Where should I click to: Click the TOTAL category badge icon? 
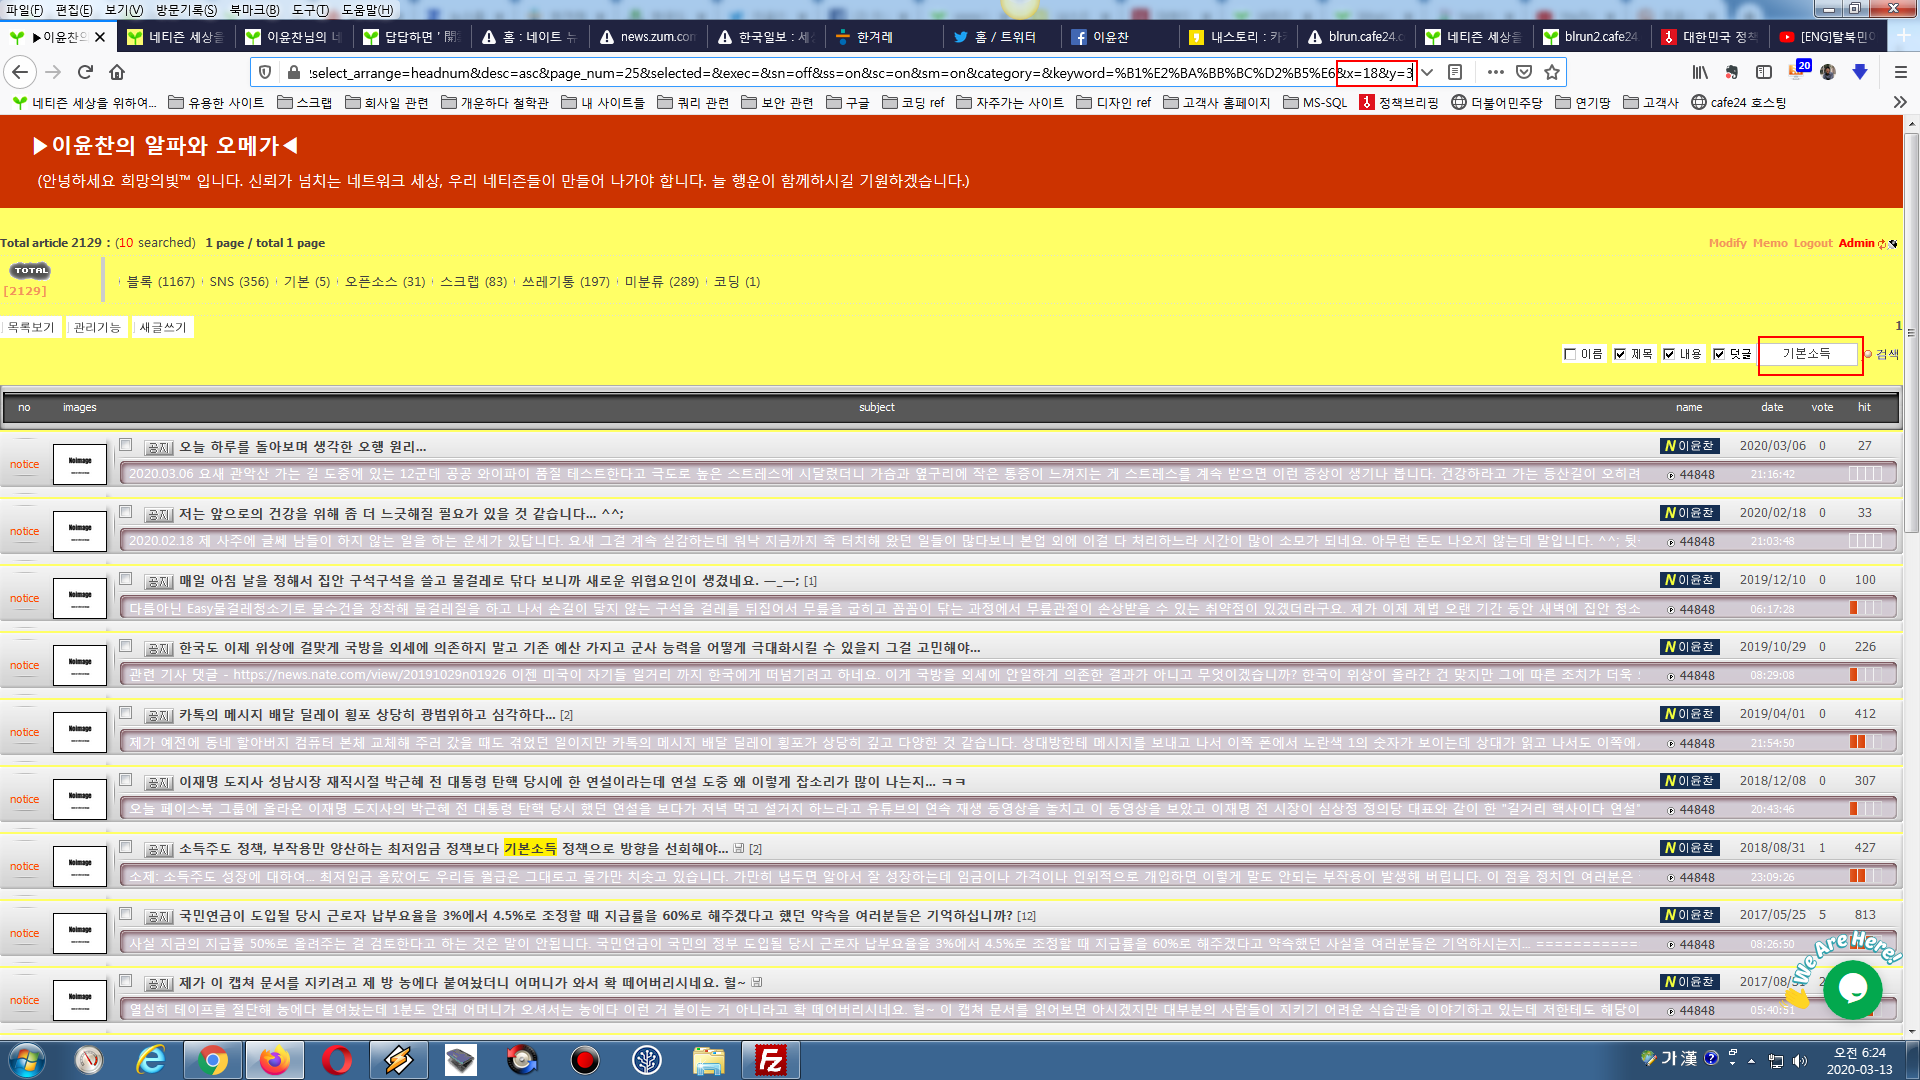click(30, 270)
